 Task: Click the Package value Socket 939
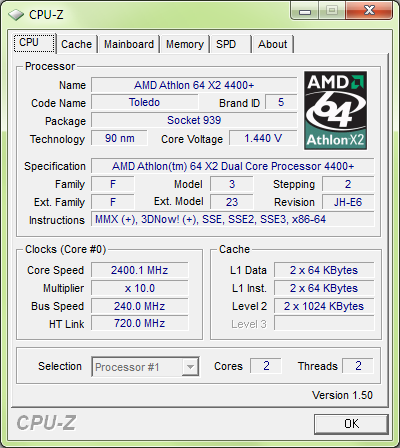point(194,120)
